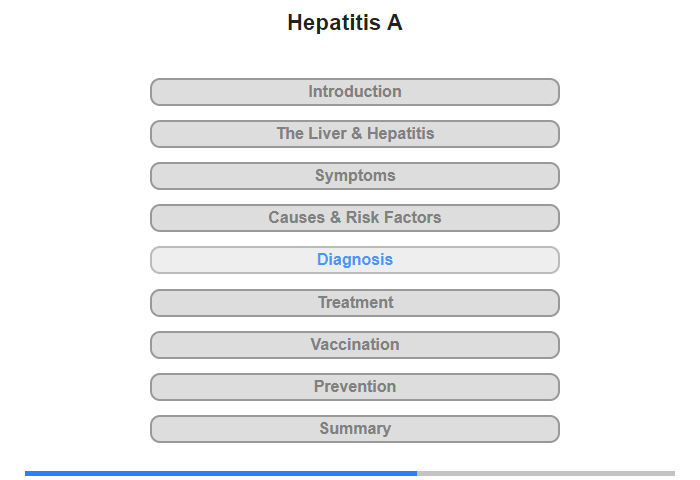The image size is (700, 480).
Task: Jump to the Summary section
Action: coord(354,429)
